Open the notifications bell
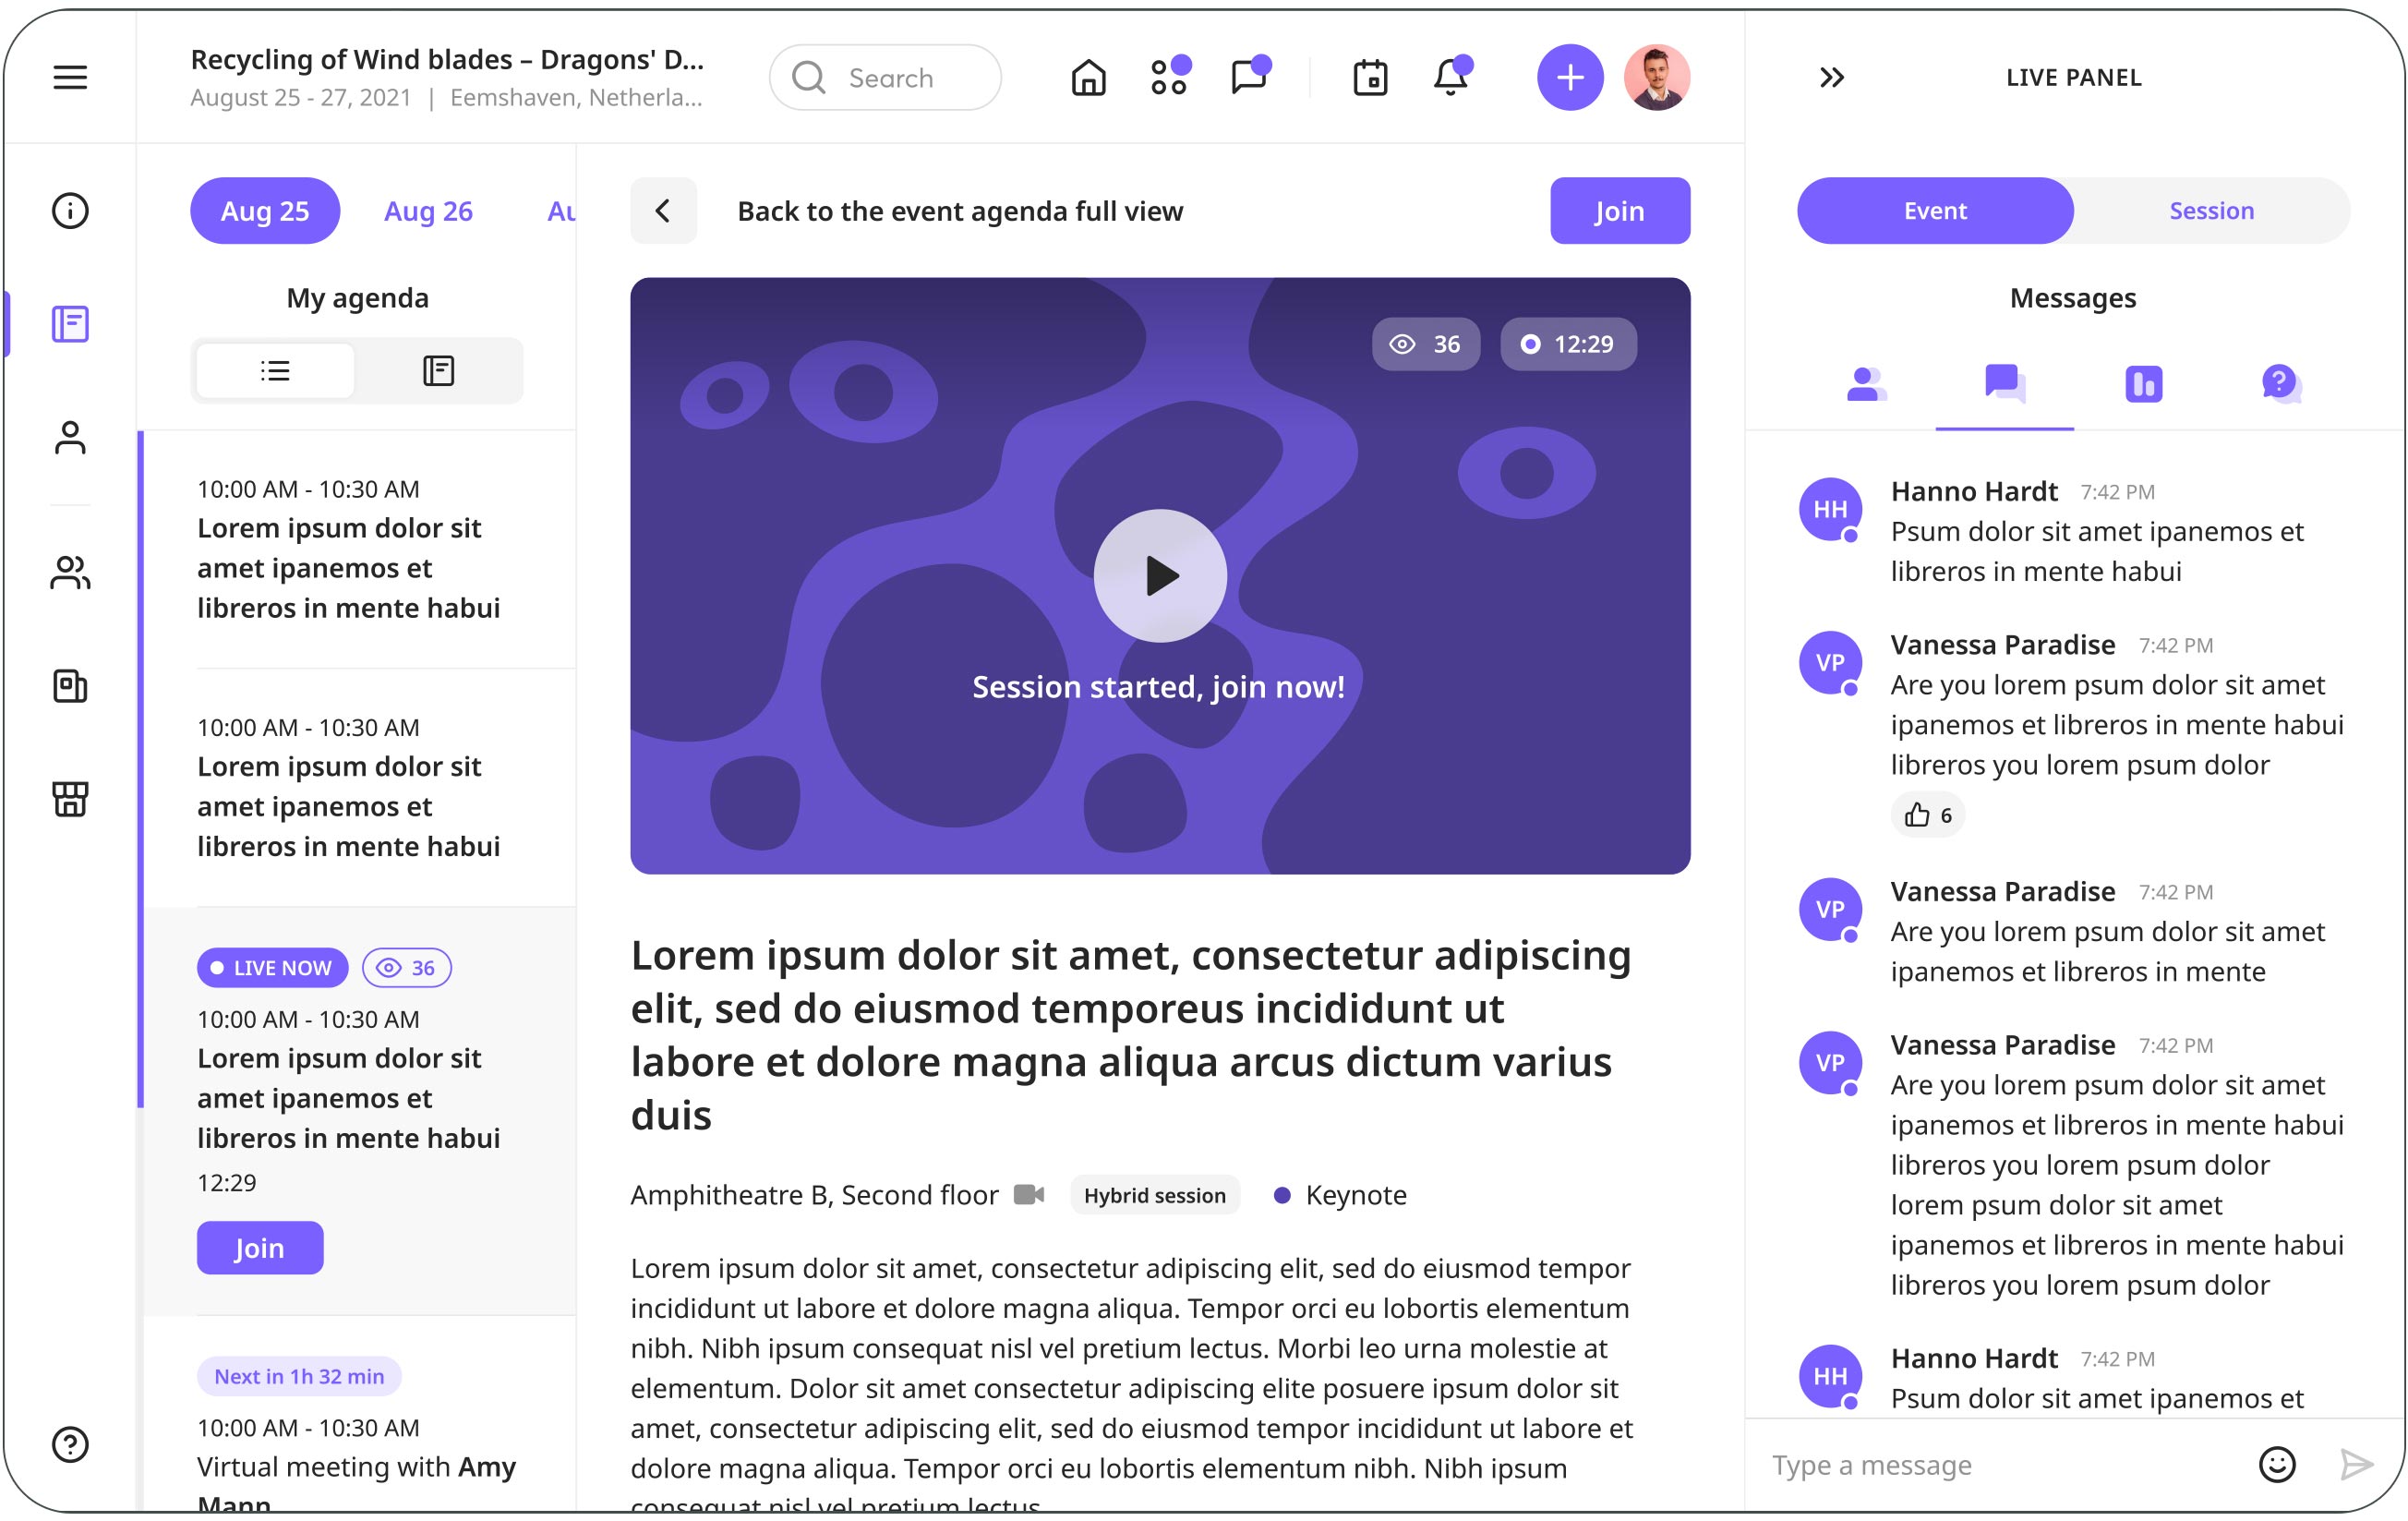Image resolution: width=2408 pixels, height=1521 pixels. point(1450,77)
